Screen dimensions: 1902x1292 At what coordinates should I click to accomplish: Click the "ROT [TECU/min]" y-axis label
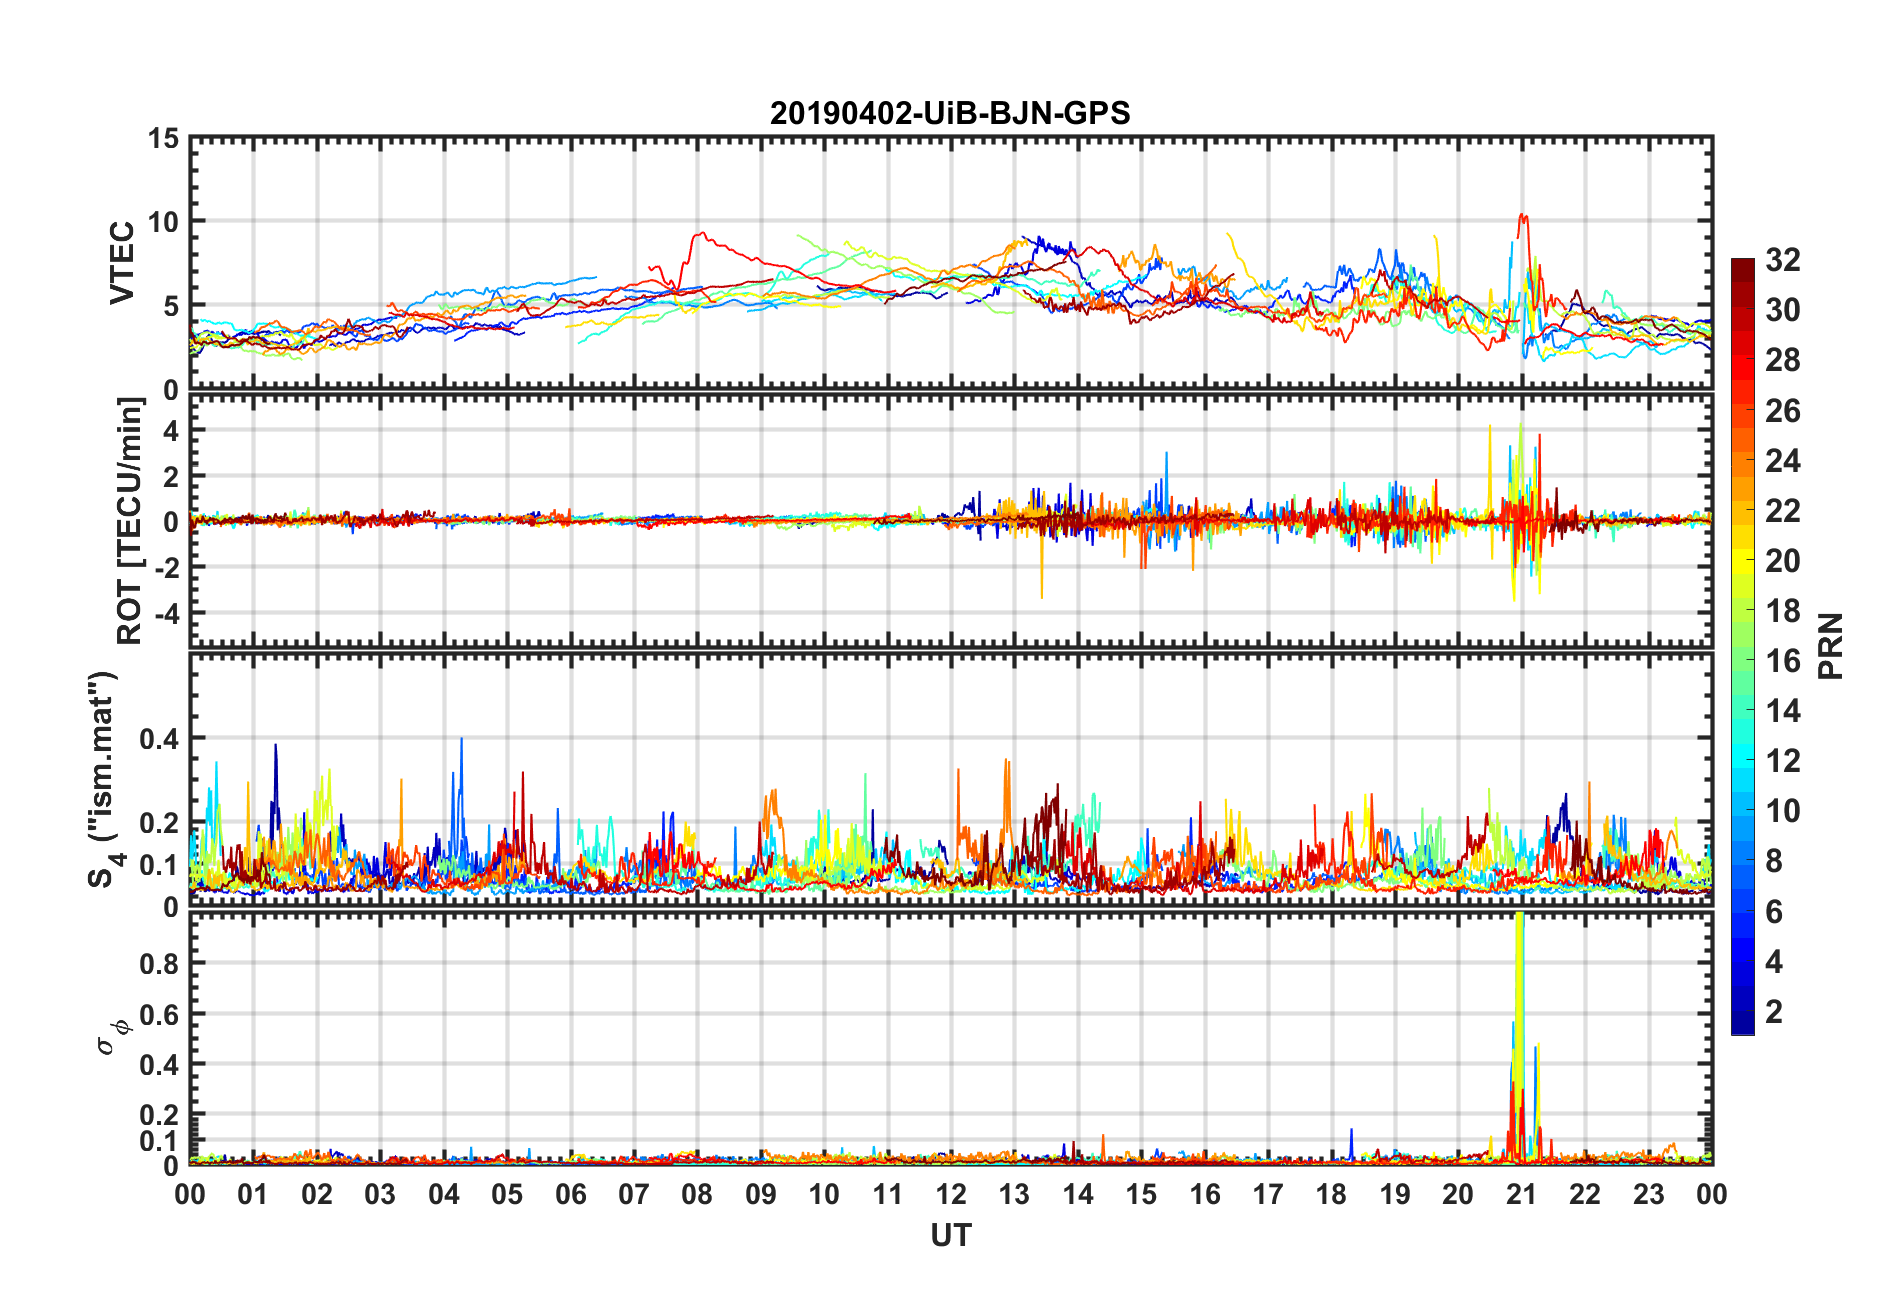[130, 521]
